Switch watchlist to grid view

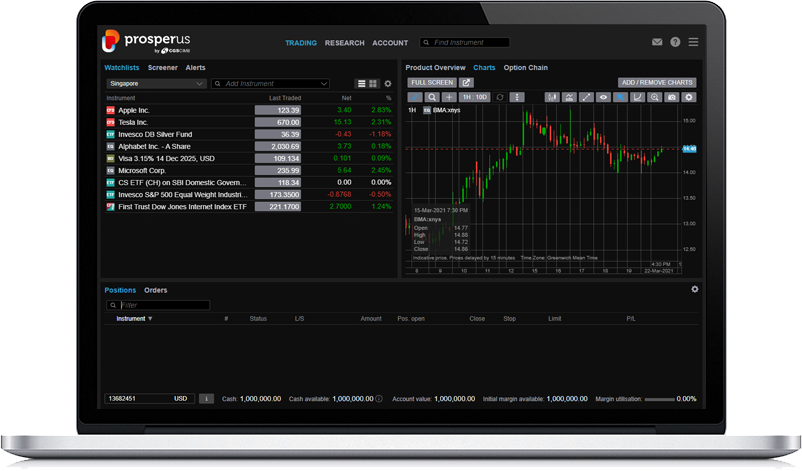[373, 84]
